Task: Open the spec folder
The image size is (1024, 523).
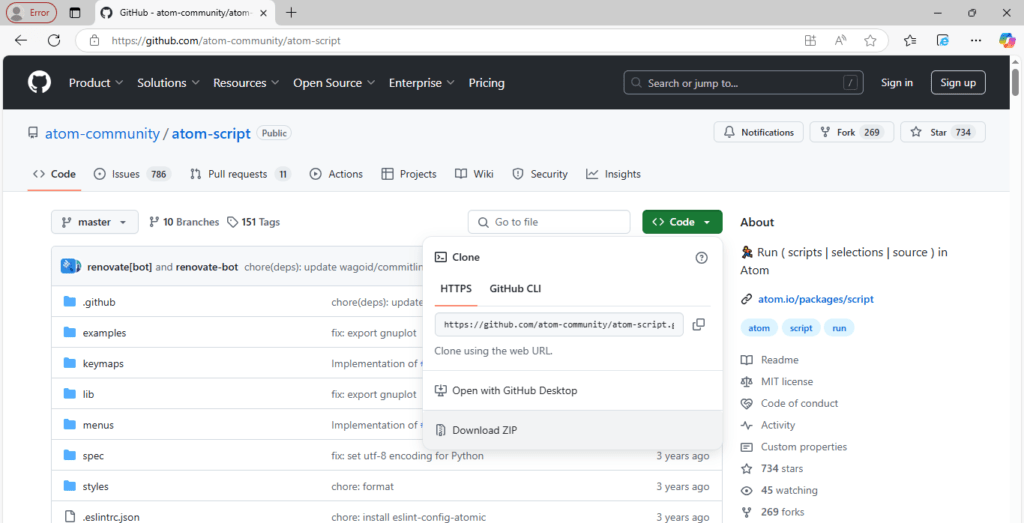Action: click(93, 456)
